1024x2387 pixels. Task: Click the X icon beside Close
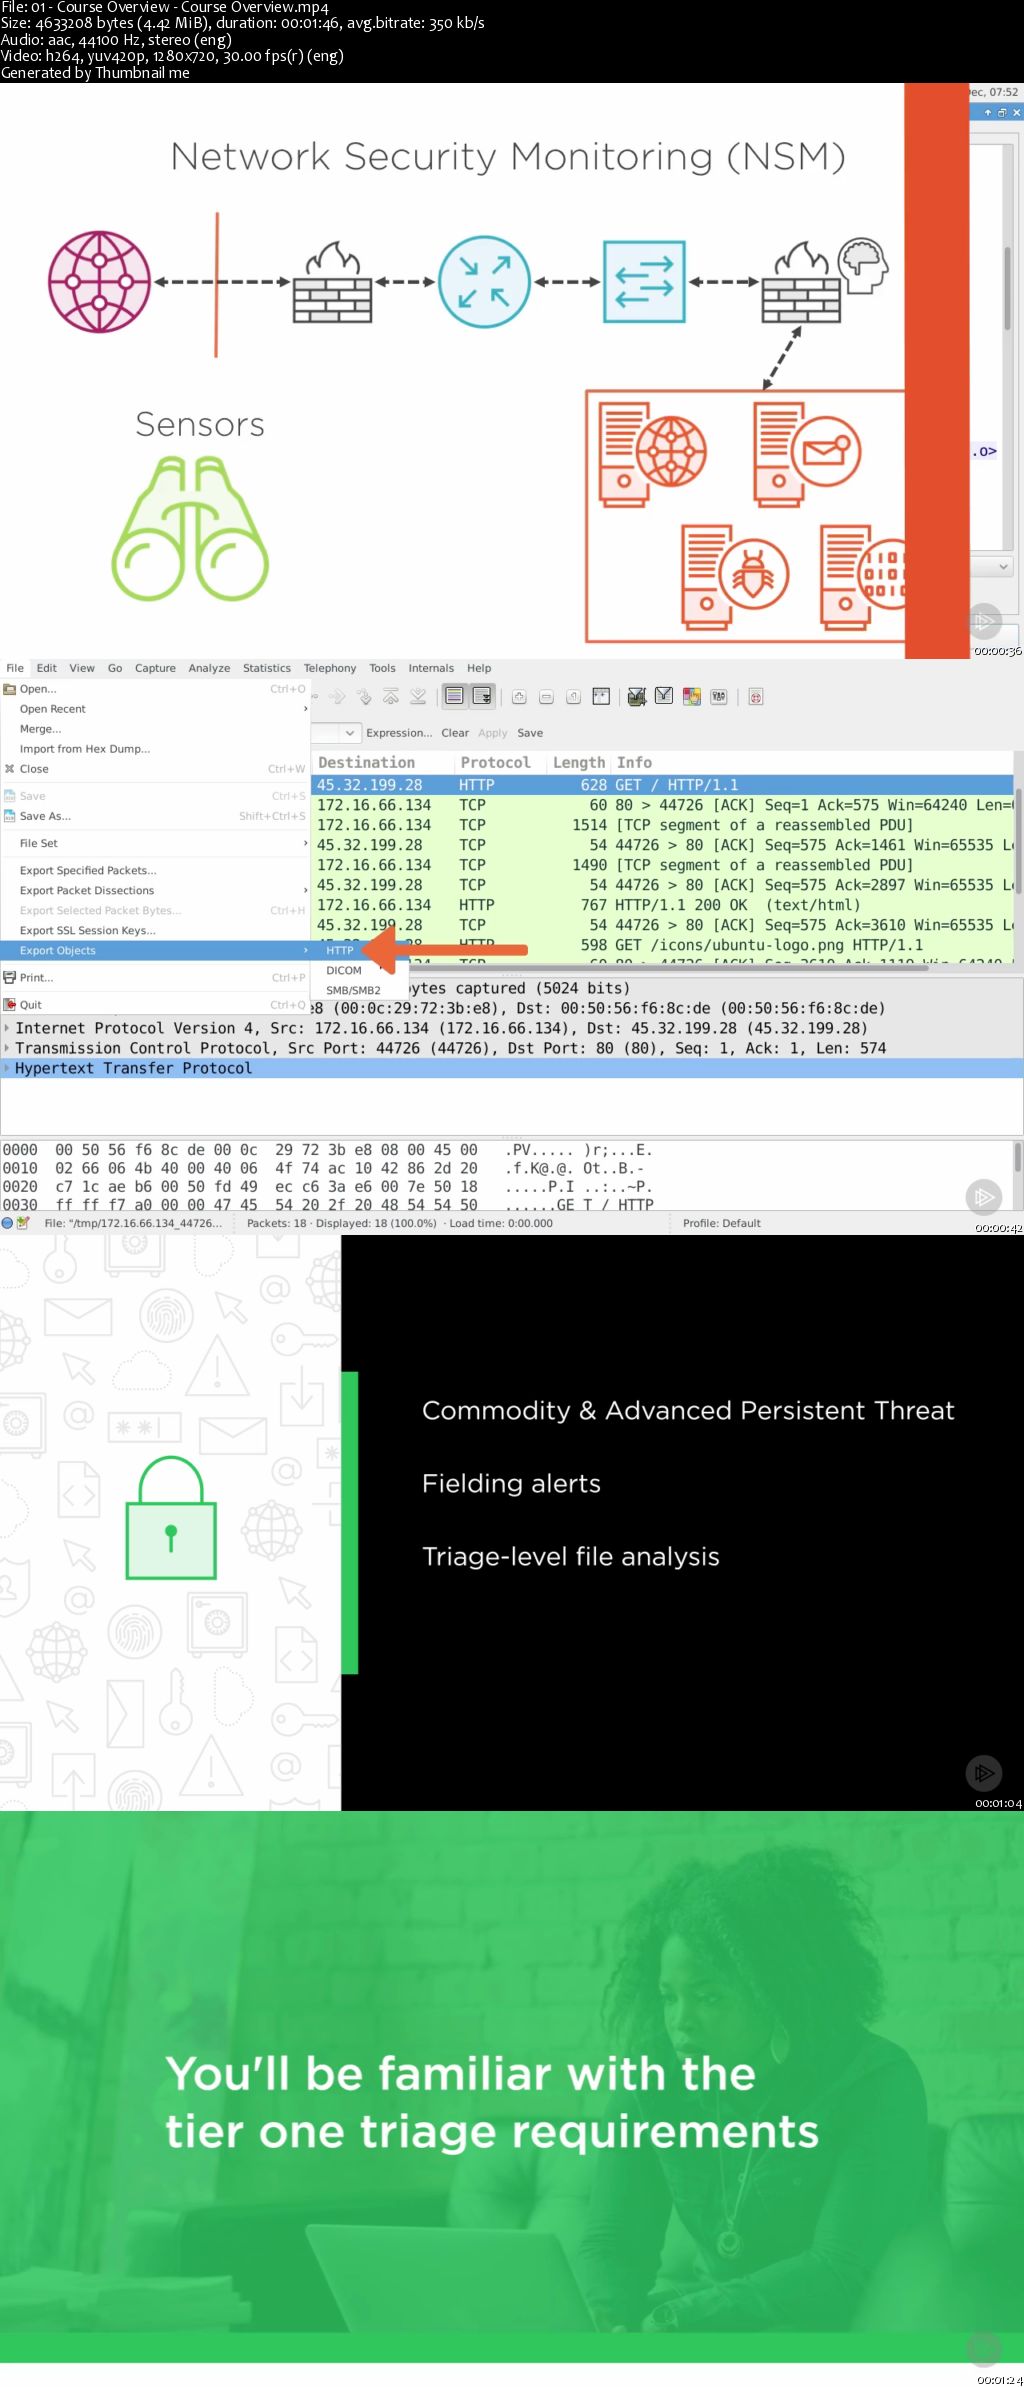coord(10,769)
